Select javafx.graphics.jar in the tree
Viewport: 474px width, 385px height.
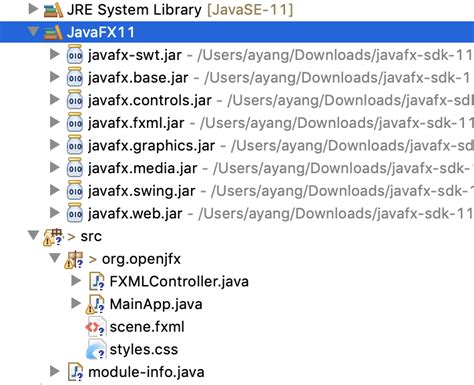coord(152,146)
